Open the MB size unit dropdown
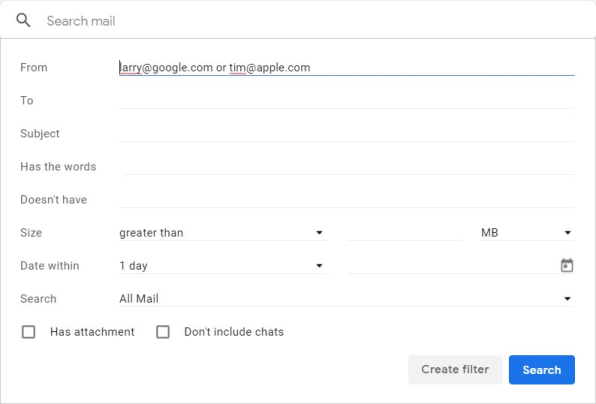596x404 pixels. point(527,233)
